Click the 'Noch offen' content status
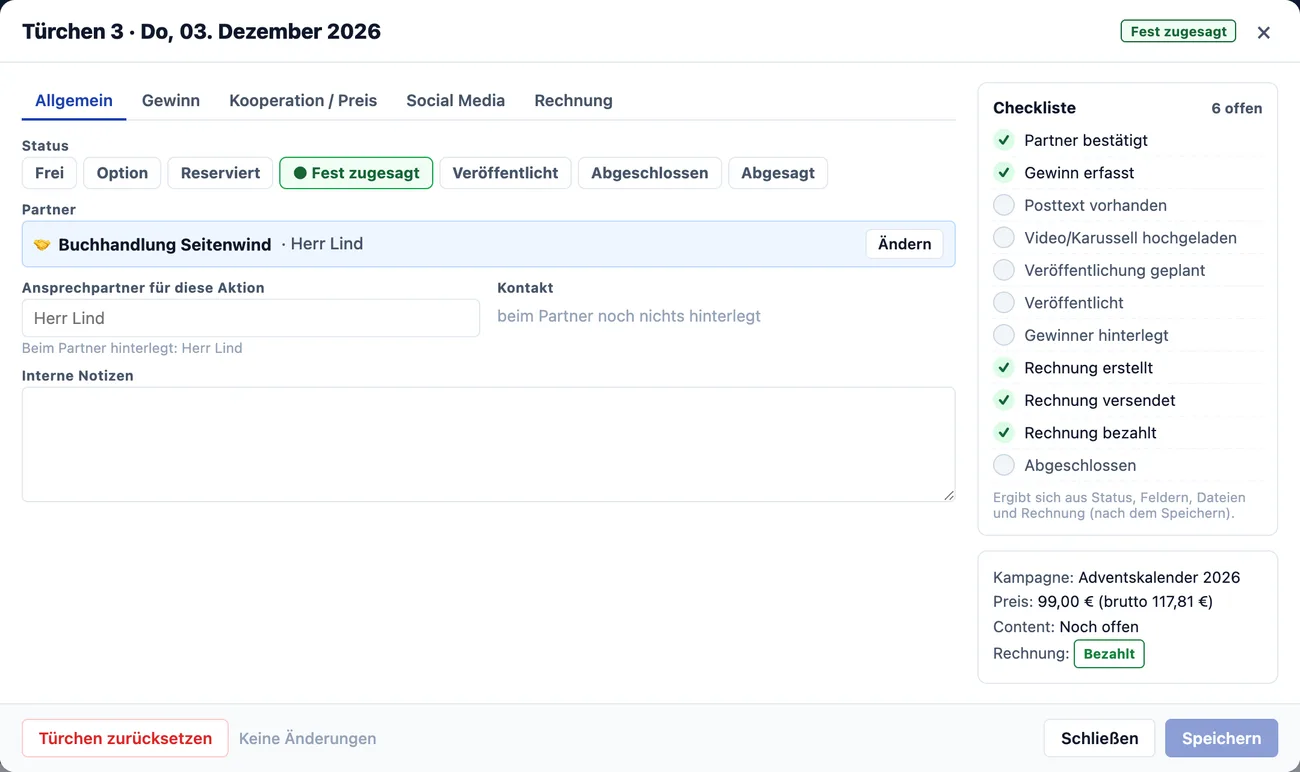Screen dimensions: 1300x772 [1099, 627]
